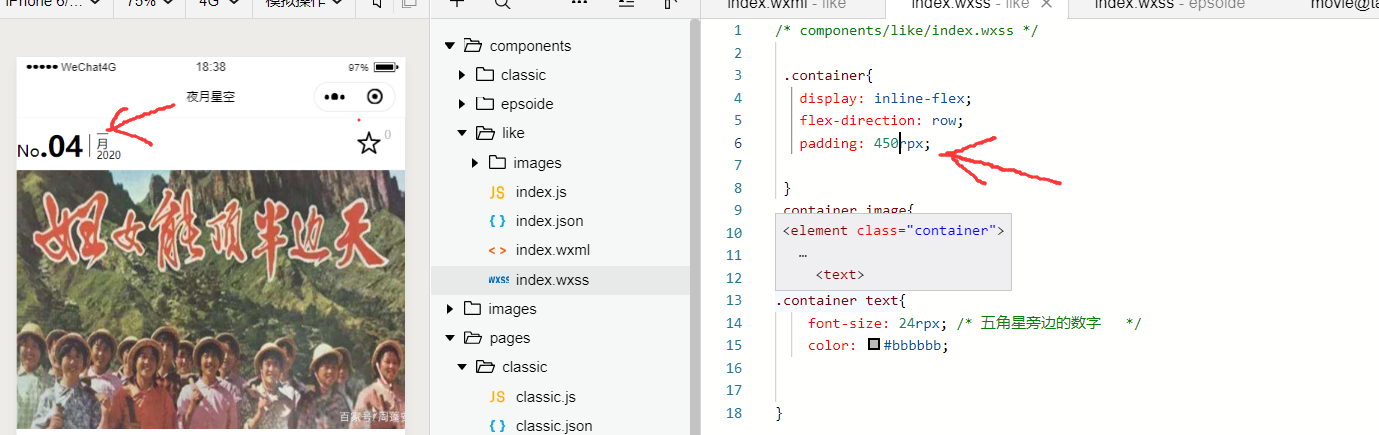Screen dimensions: 1379x435
Task: Click the '.container text{' selector line
Action: coord(840,300)
